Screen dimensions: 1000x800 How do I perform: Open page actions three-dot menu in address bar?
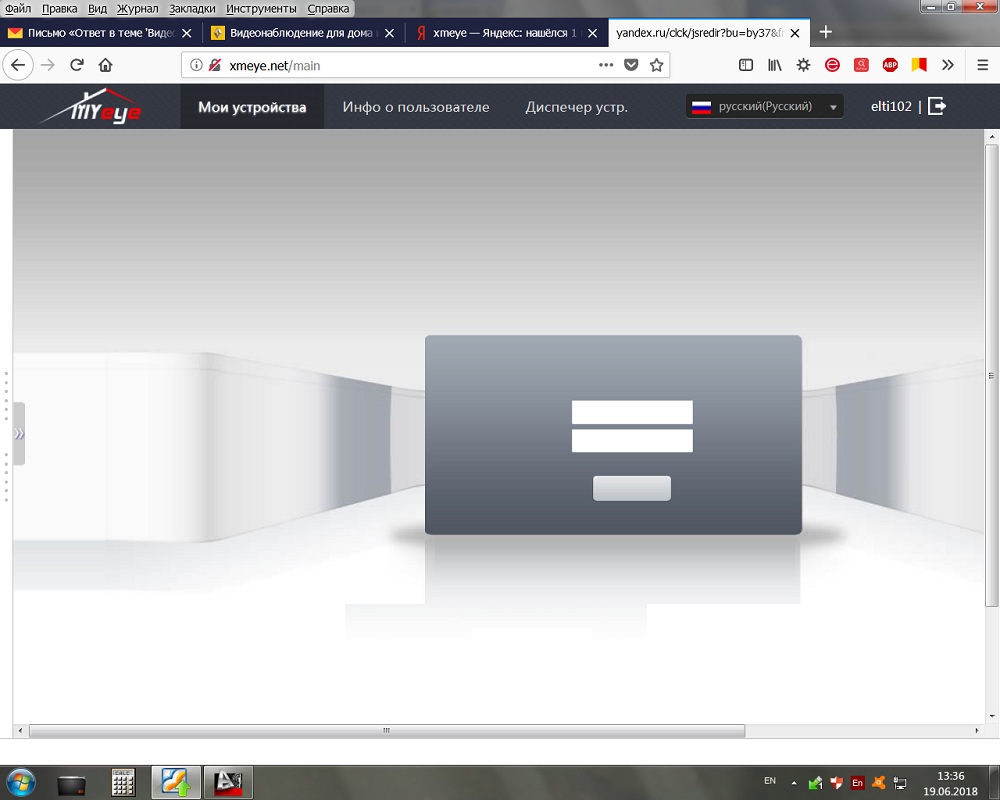click(x=606, y=65)
